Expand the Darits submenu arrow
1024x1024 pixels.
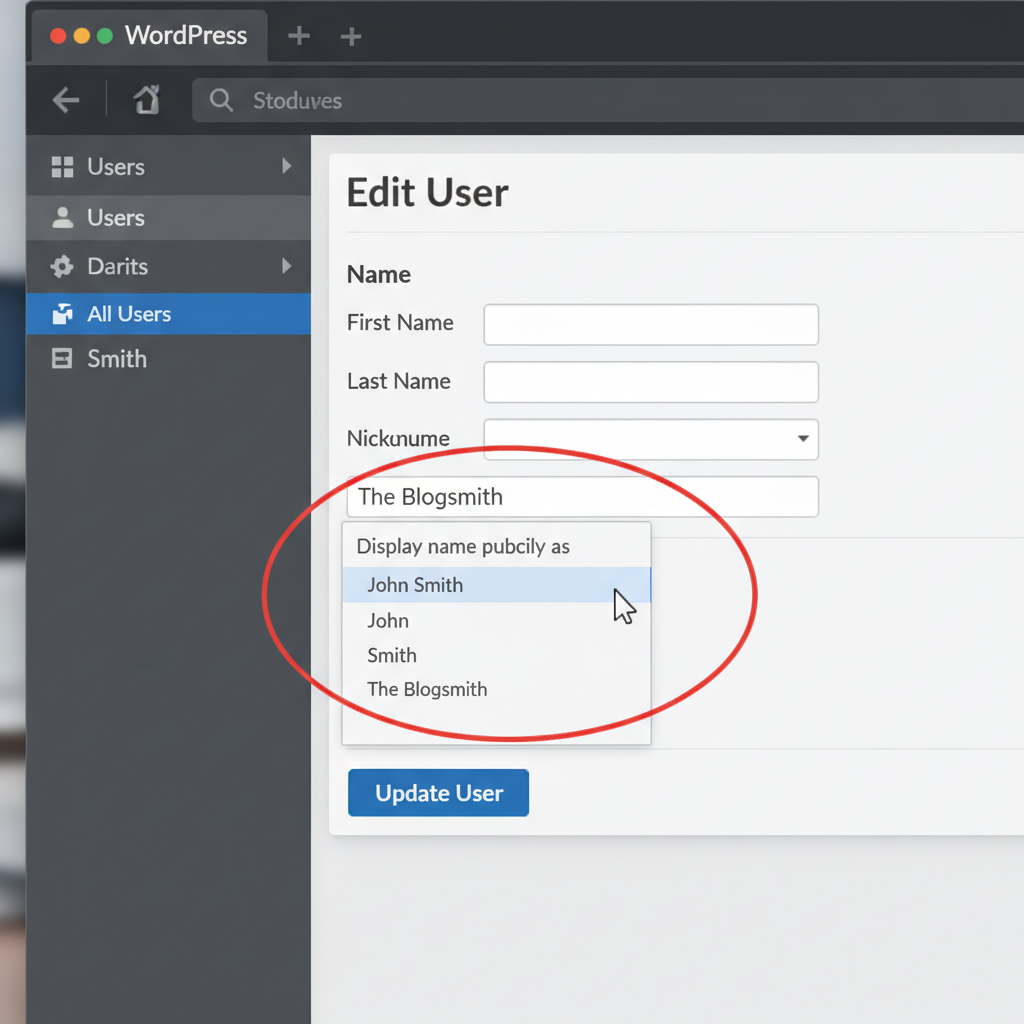(x=287, y=266)
